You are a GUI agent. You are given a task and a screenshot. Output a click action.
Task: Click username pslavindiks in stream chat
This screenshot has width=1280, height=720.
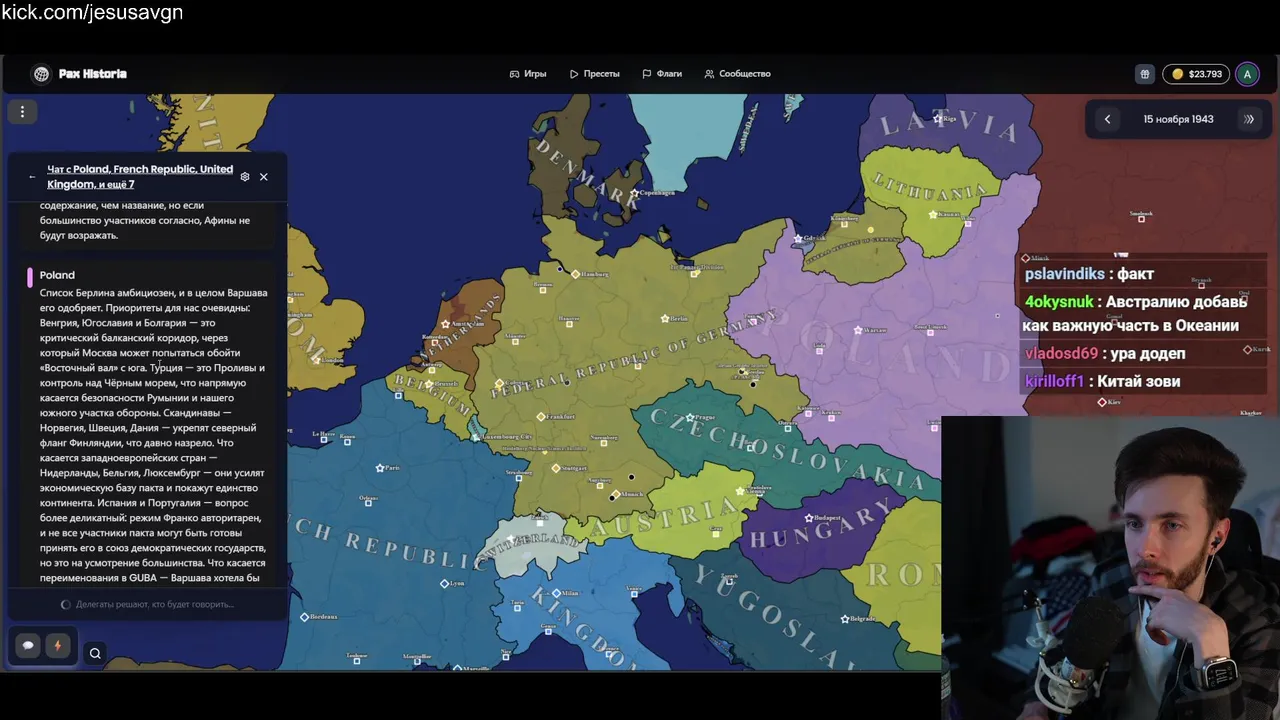[x=1064, y=274]
